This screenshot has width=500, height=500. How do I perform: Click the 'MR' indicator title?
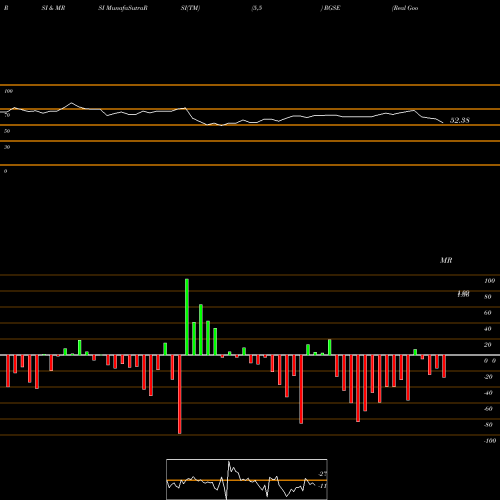446,260
